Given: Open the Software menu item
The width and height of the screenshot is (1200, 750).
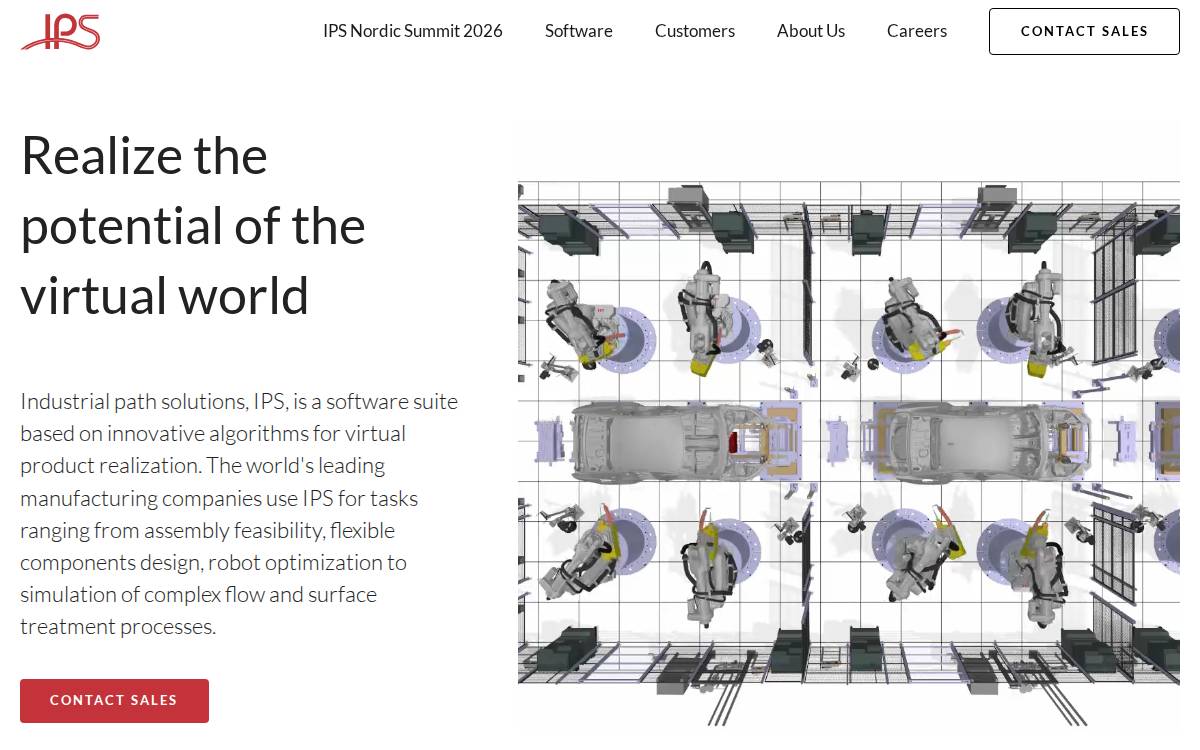Looking at the screenshot, I should tap(579, 31).
